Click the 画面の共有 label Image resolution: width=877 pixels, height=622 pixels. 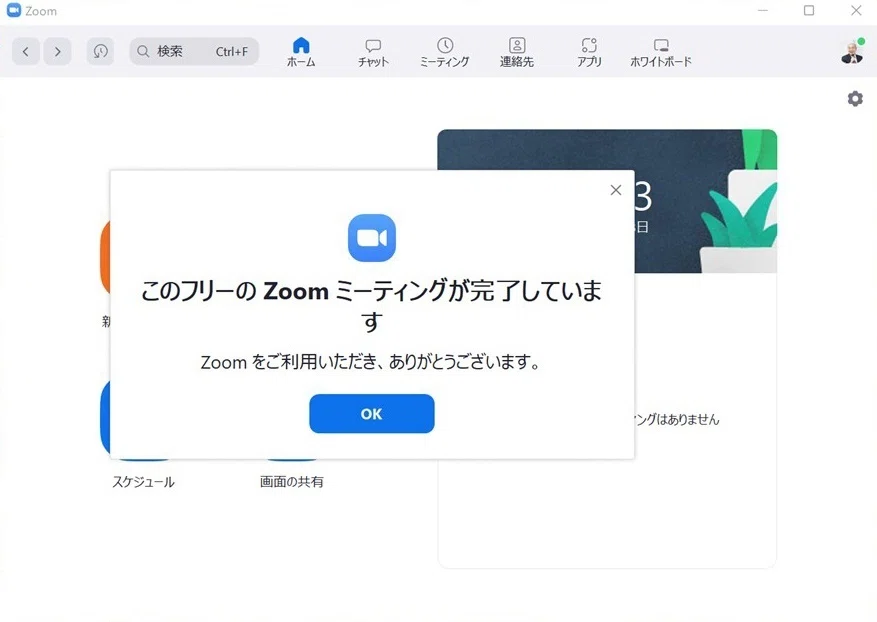click(x=291, y=482)
